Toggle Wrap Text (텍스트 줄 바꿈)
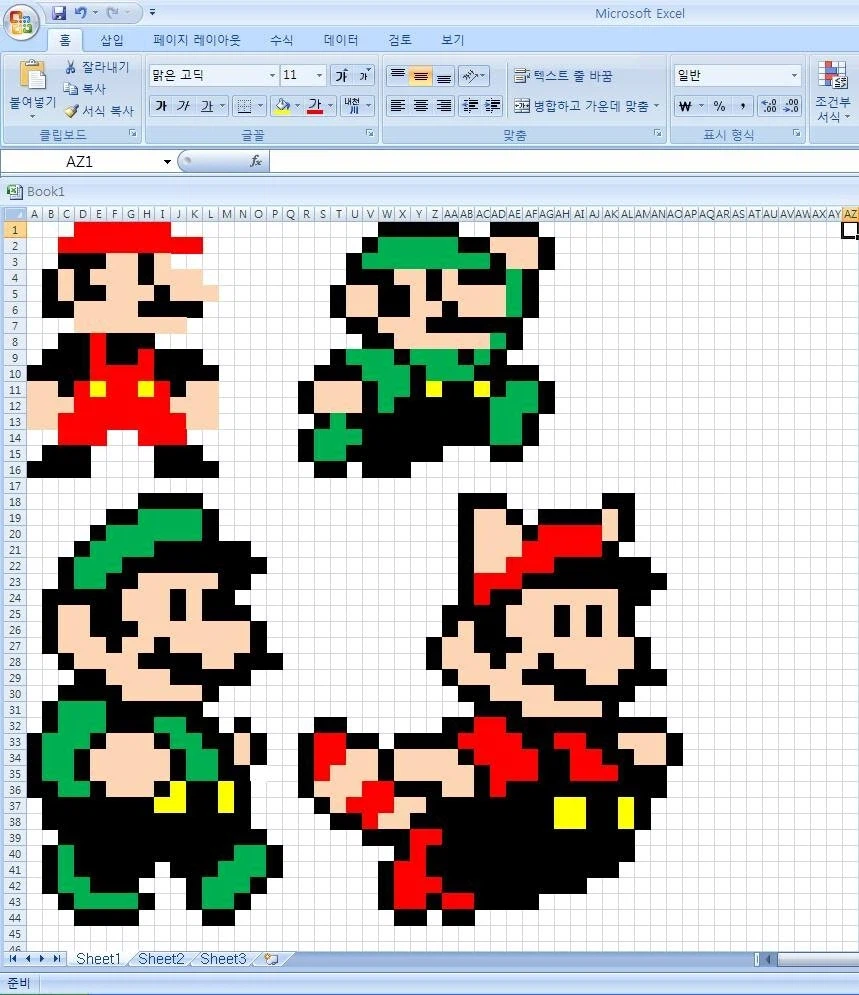859x995 pixels. click(562, 76)
